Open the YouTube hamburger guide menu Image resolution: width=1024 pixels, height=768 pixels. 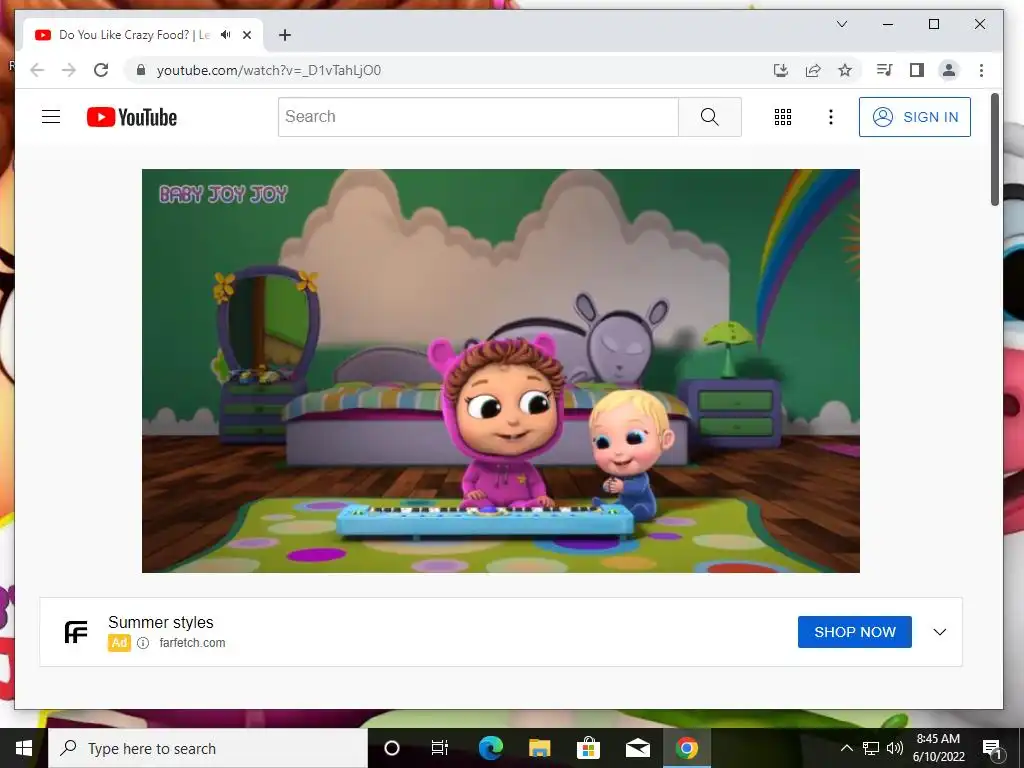pyautogui.click(x=51, y=117)
